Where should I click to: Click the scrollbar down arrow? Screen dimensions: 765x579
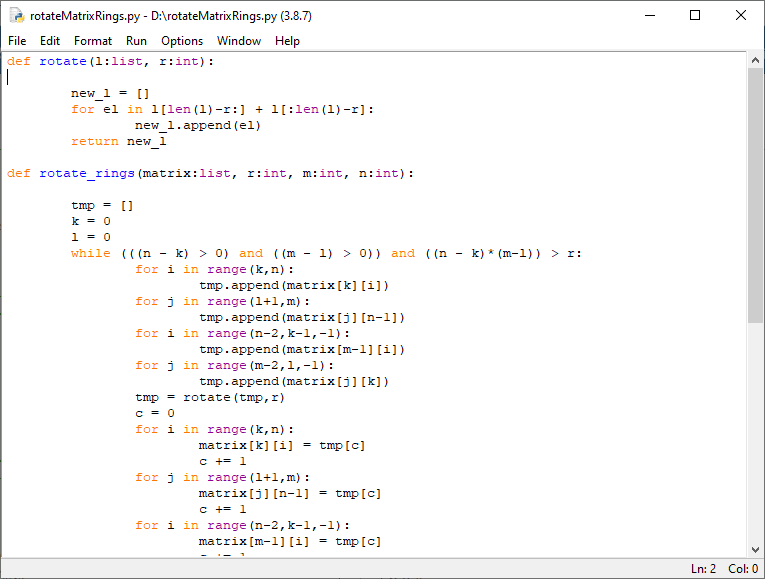(x=755, y=548)
